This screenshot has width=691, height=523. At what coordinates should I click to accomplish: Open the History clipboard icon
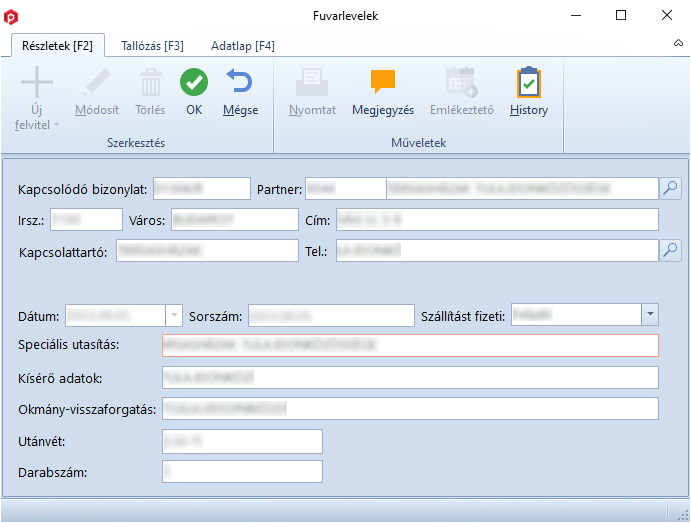click(528, 82)
